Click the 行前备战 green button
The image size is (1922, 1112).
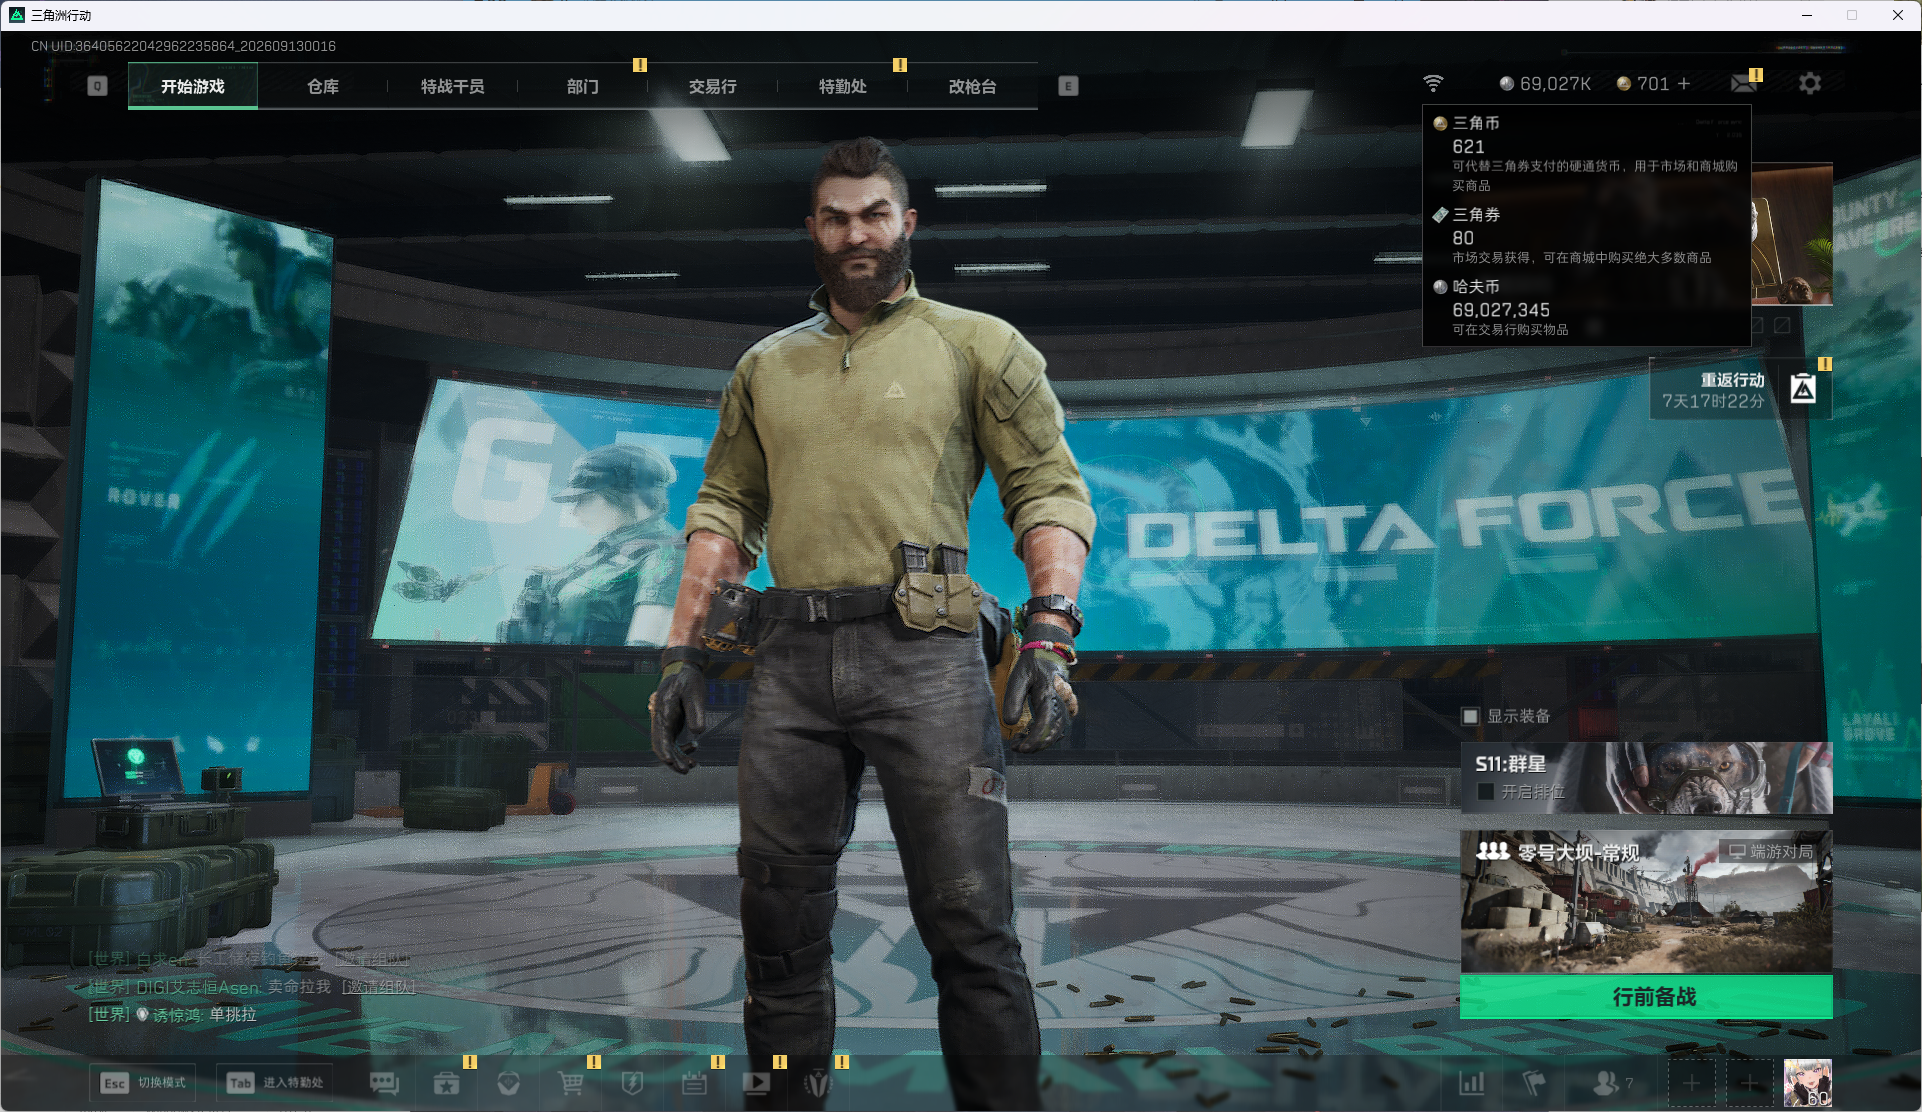[1646, 997]
